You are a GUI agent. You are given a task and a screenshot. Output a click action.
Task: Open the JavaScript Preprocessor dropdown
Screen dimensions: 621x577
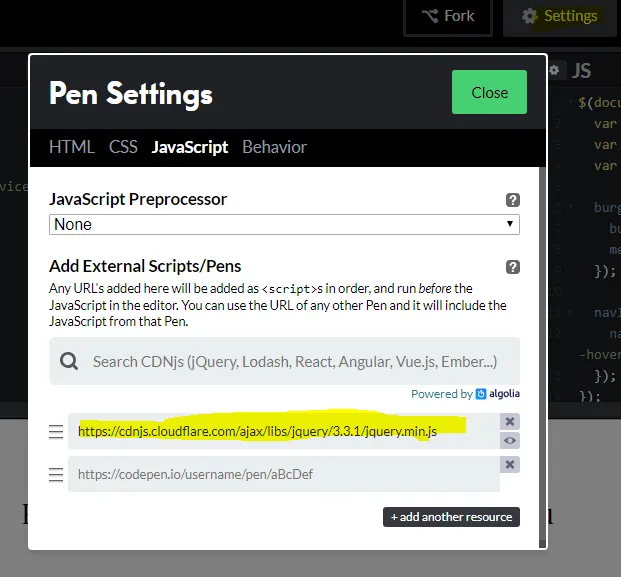pyautogui.click(x=284, y=224)
